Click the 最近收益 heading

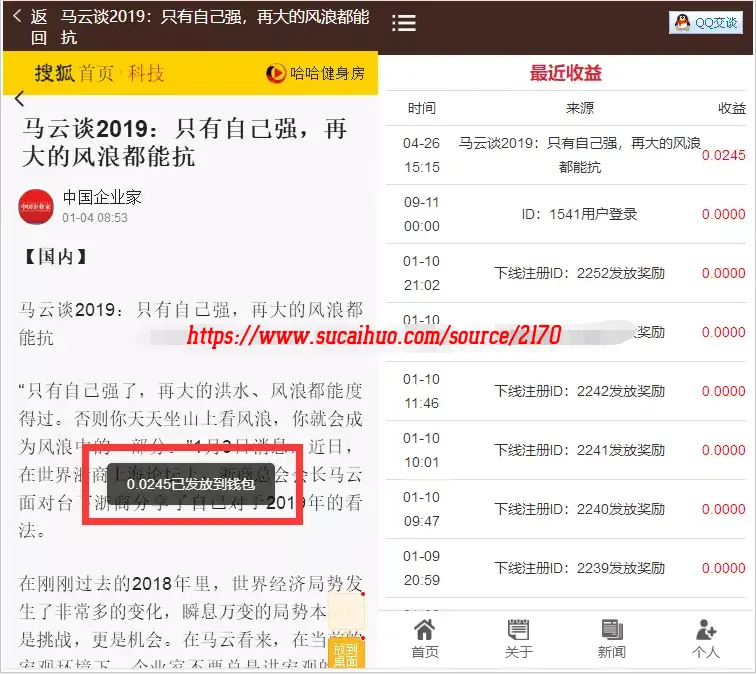point(566,73)
